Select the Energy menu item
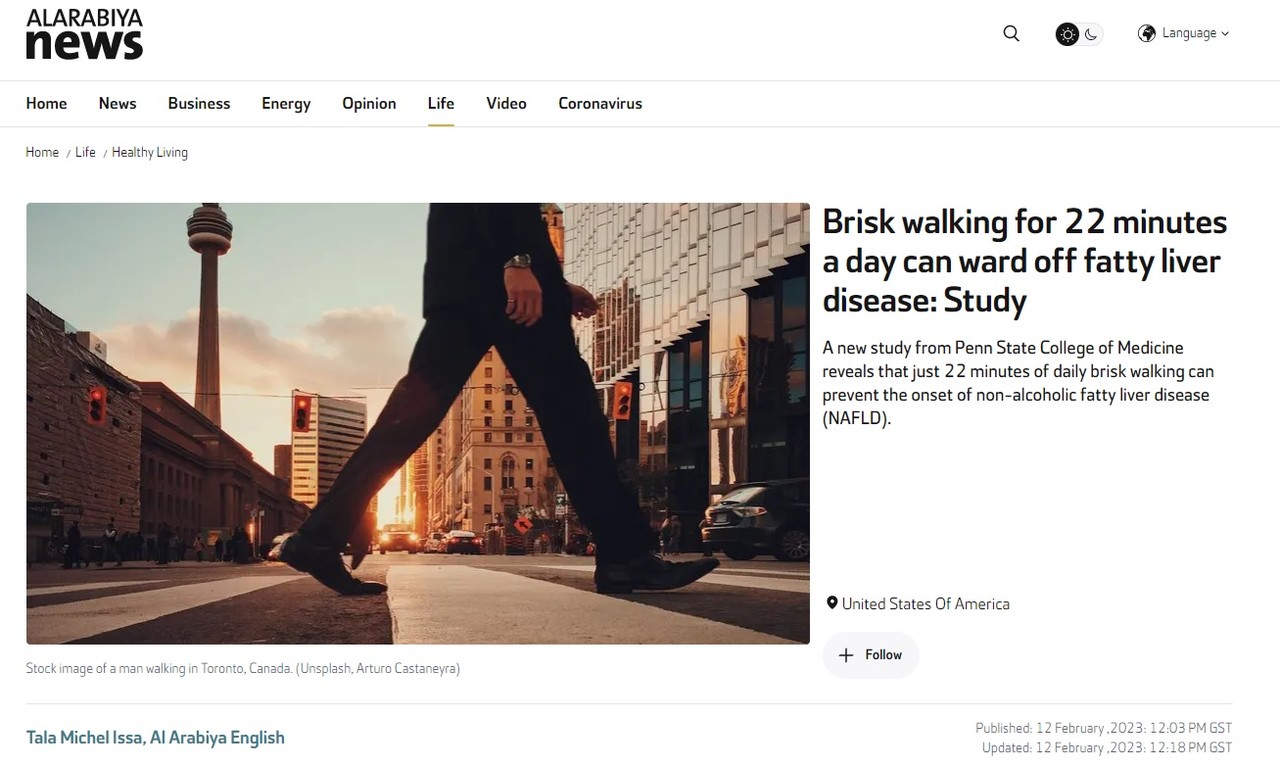The height and width of the screenshot is (767, 1280). point(286,104)
